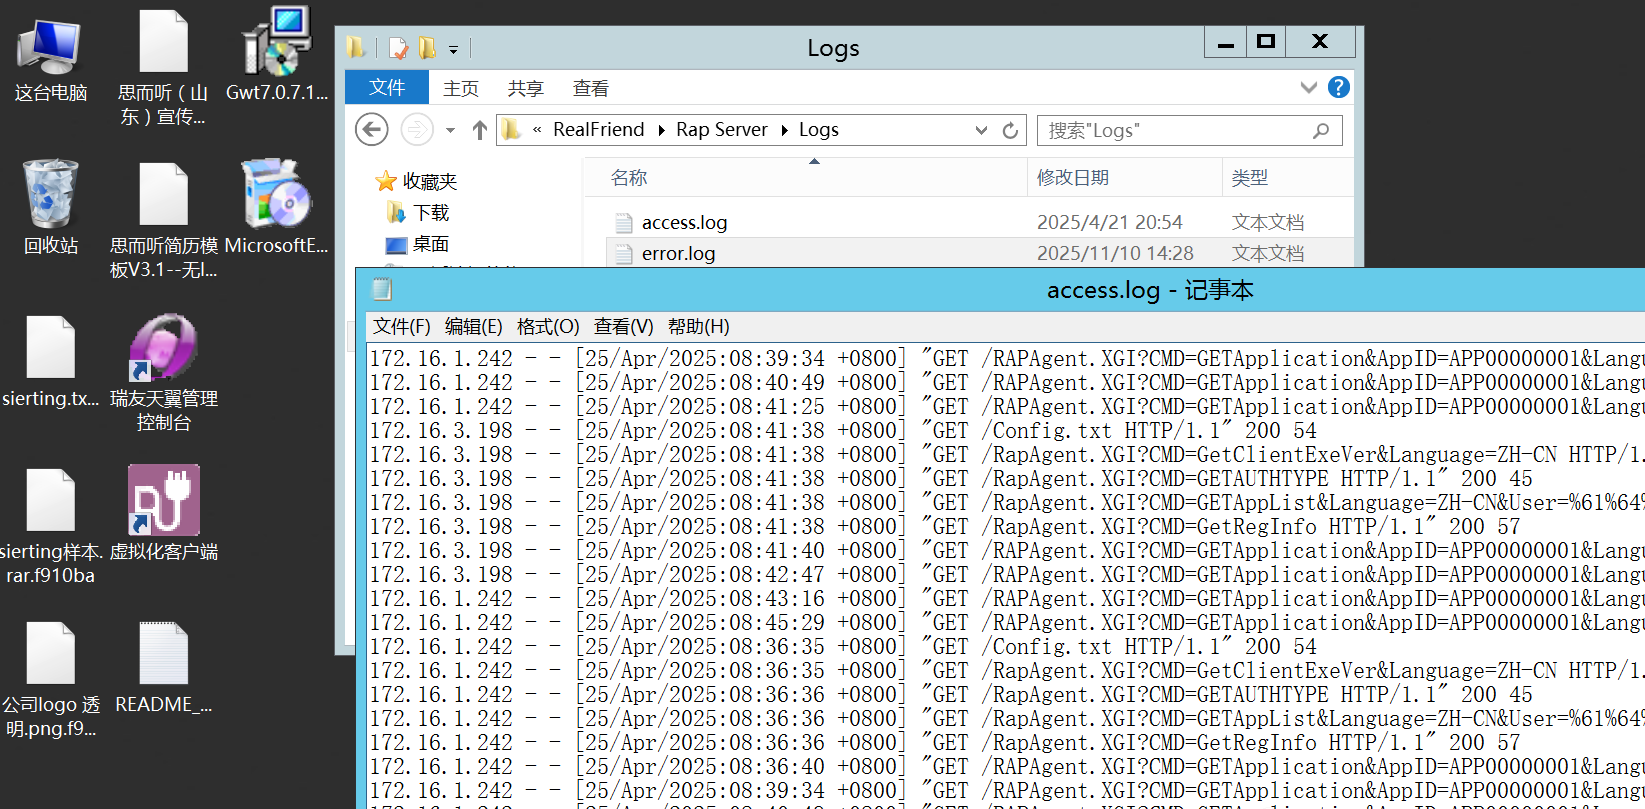Open the quick access toolbar customize dropdown
Screen dimensions: 1645x809
click(x=453, y=49)
